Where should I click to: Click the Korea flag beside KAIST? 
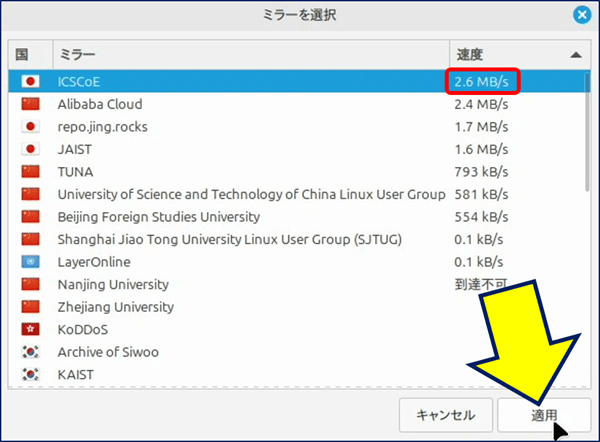30,375
